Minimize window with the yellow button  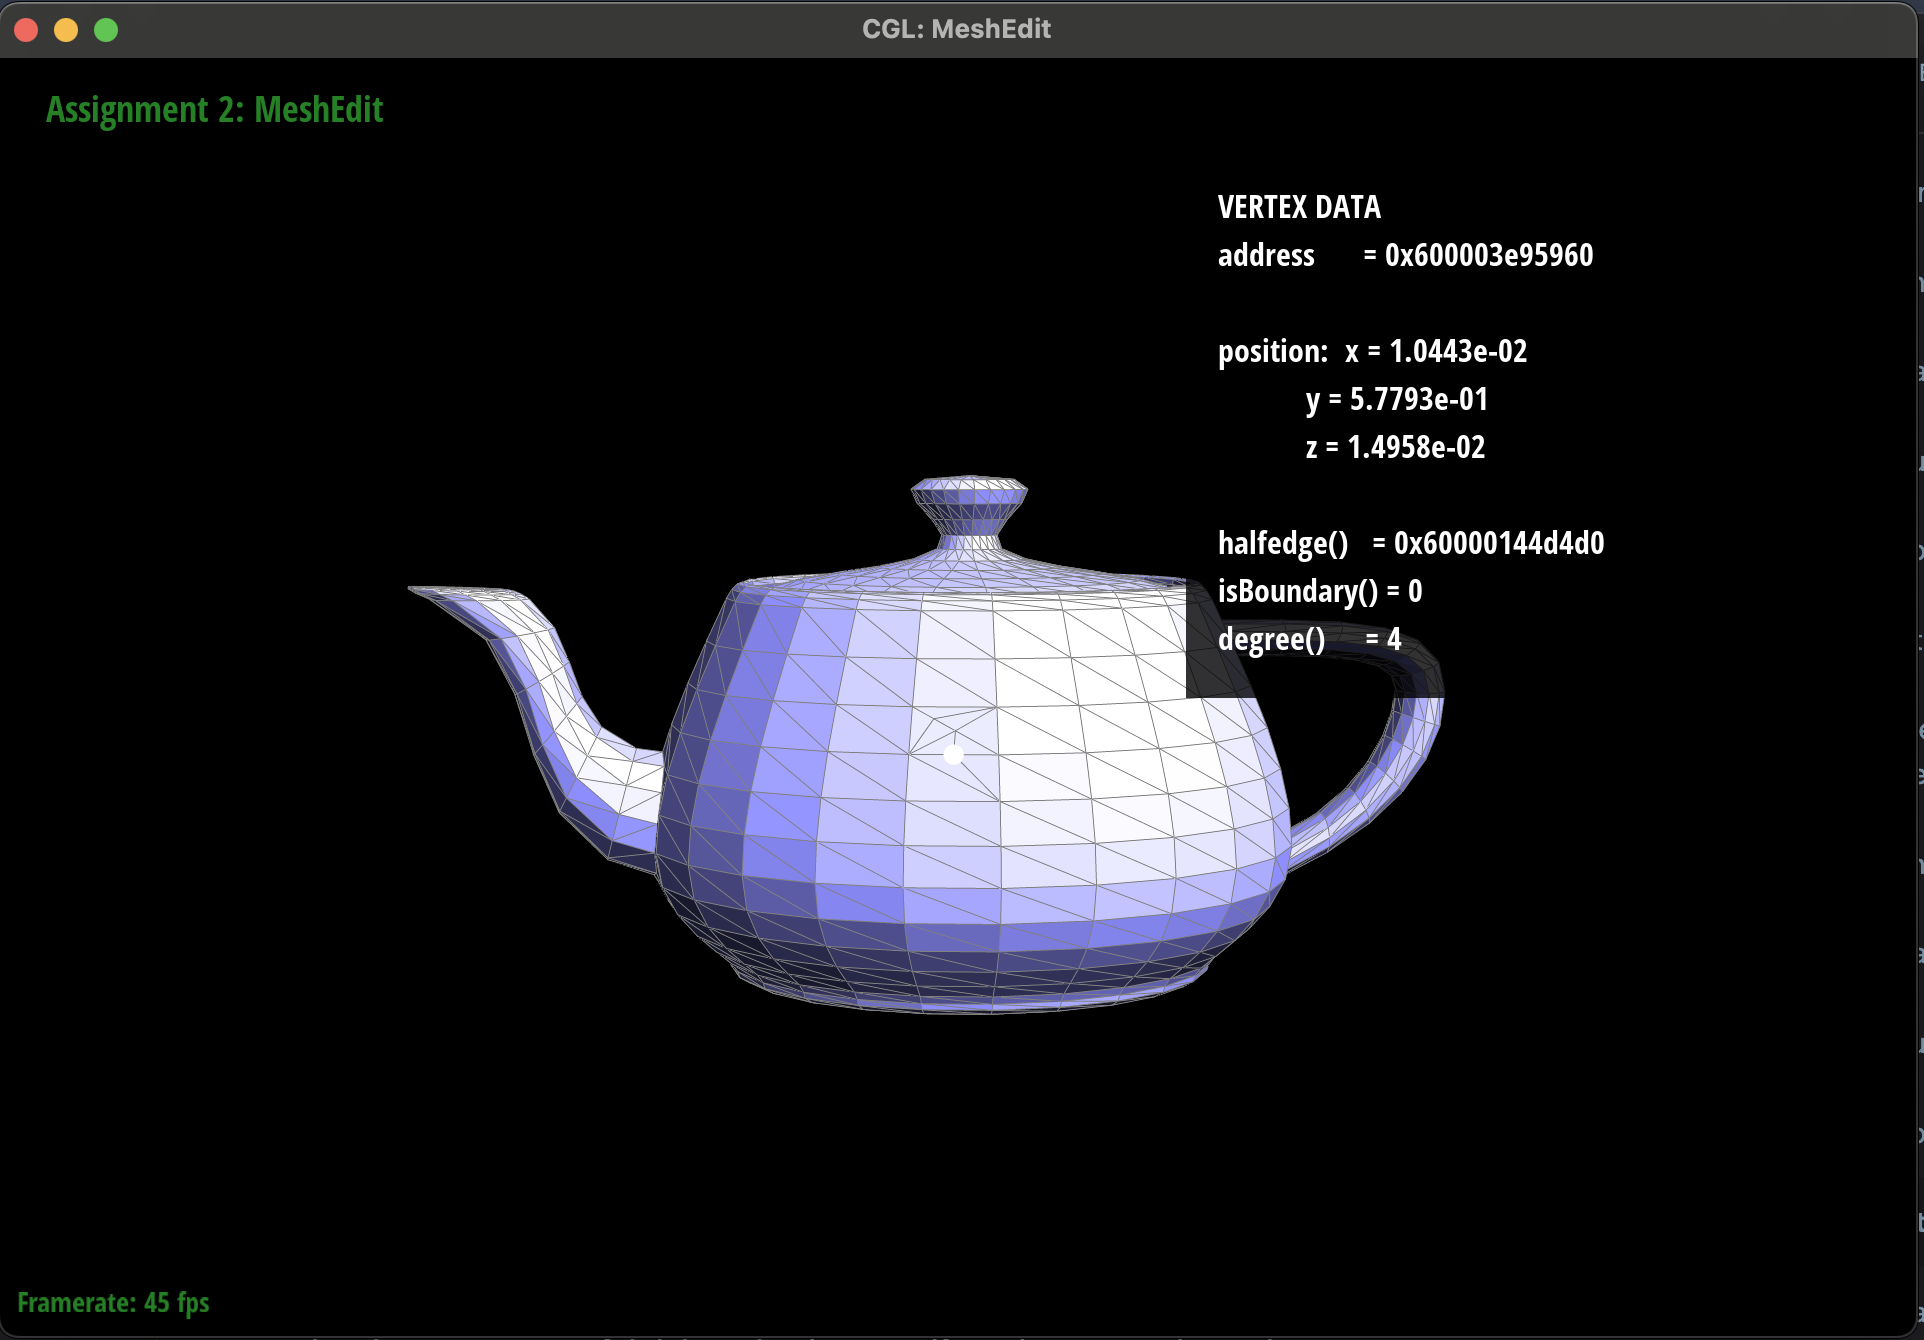coord(66,30)
